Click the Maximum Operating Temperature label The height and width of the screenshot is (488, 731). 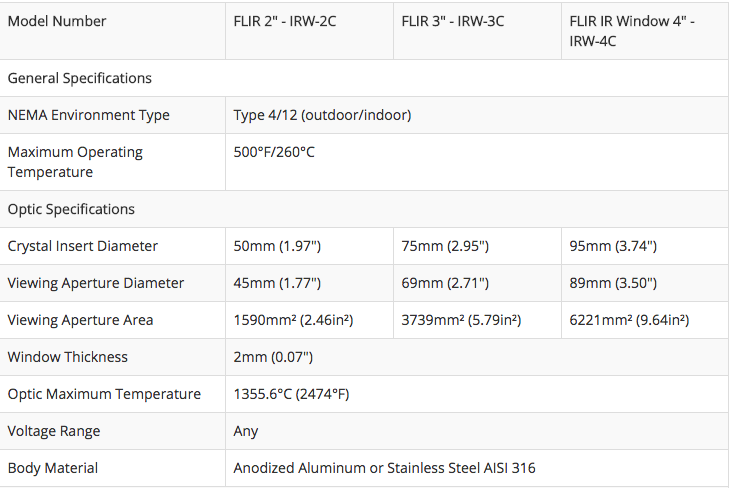pyautogui.click(x=75, y=162)
